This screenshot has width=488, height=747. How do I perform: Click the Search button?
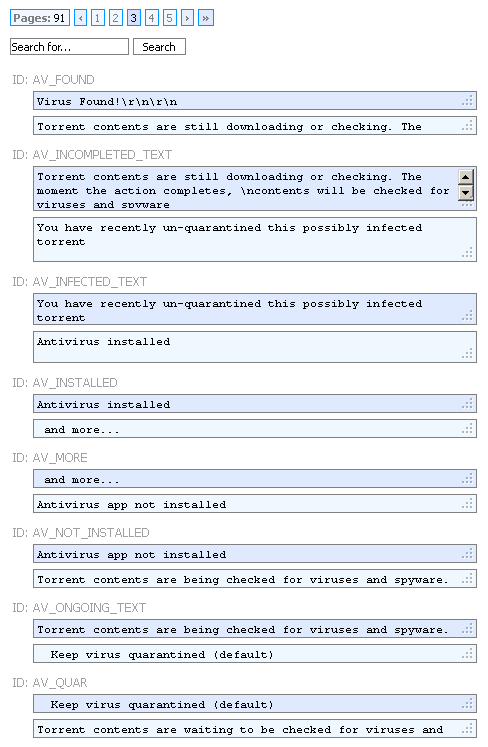coord(159,47)
